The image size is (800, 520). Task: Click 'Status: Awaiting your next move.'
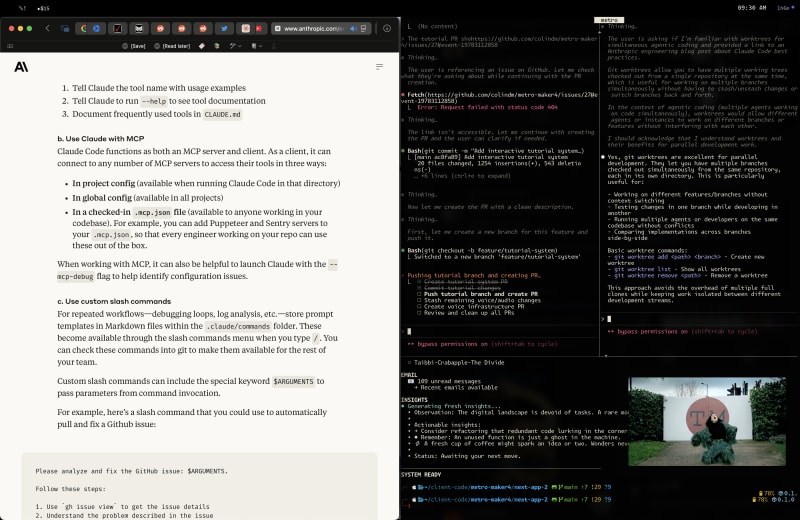click(x=467, y=456)
